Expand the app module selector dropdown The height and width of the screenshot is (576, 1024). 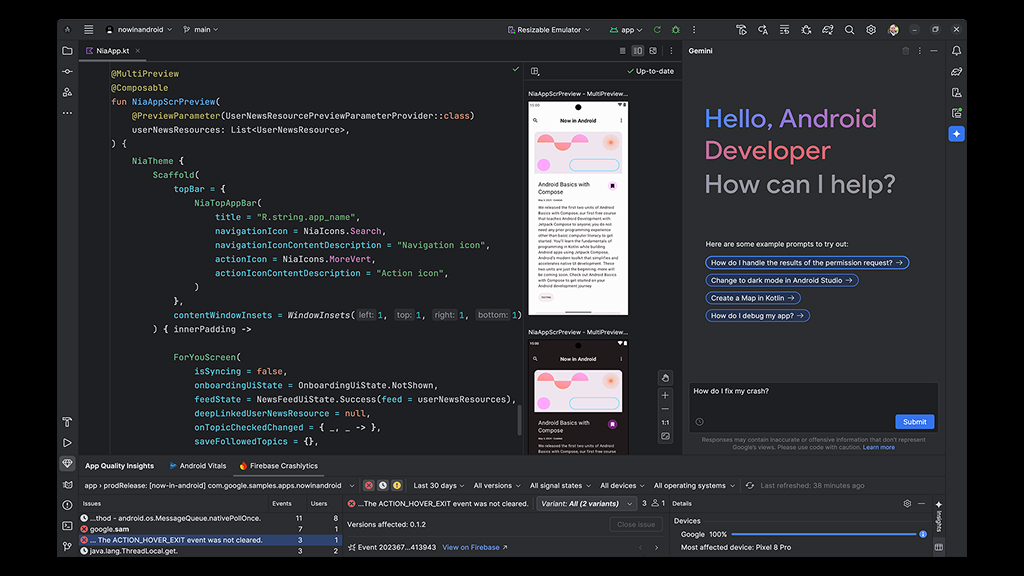click(219, 485)
